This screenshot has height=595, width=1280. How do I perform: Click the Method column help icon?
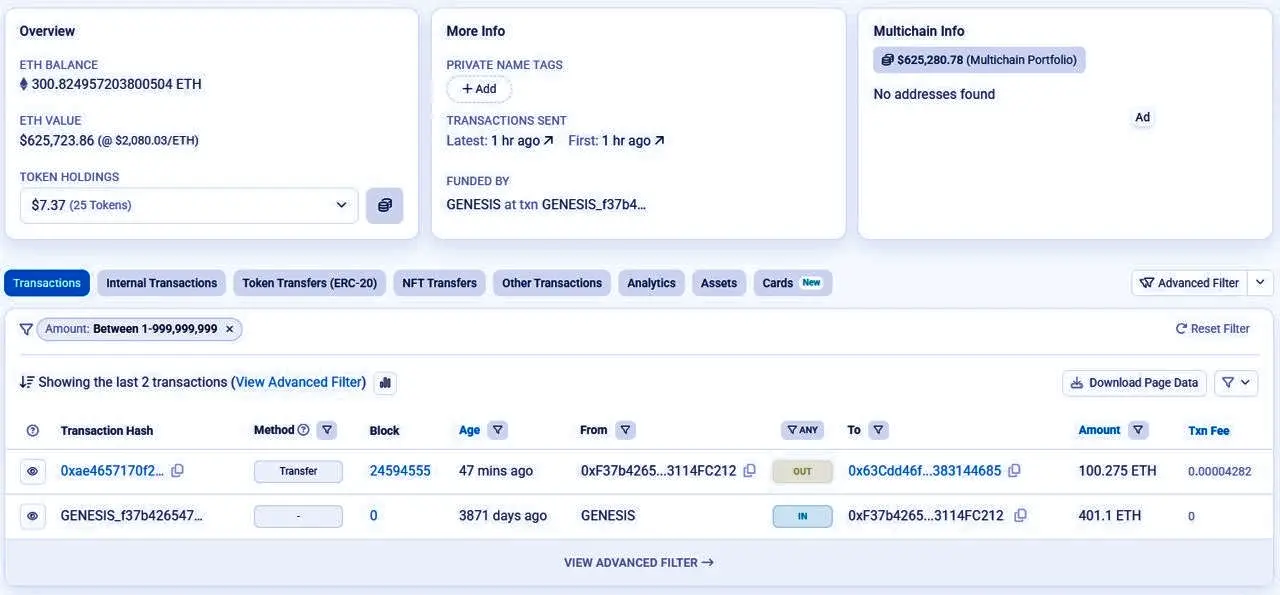304,430
